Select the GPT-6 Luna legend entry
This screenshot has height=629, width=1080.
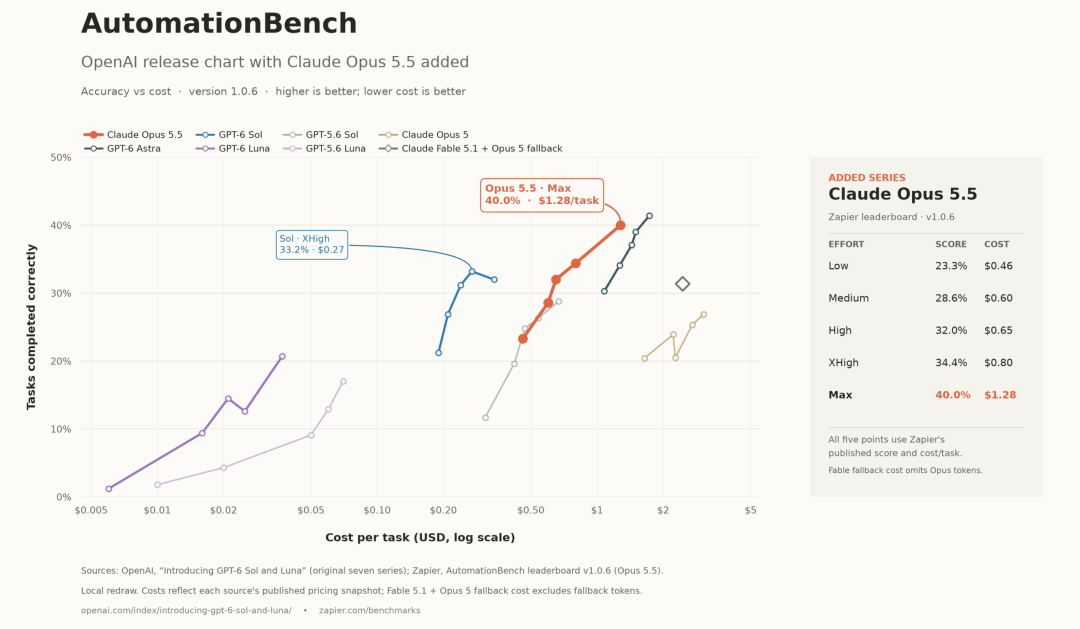[232, 149]
